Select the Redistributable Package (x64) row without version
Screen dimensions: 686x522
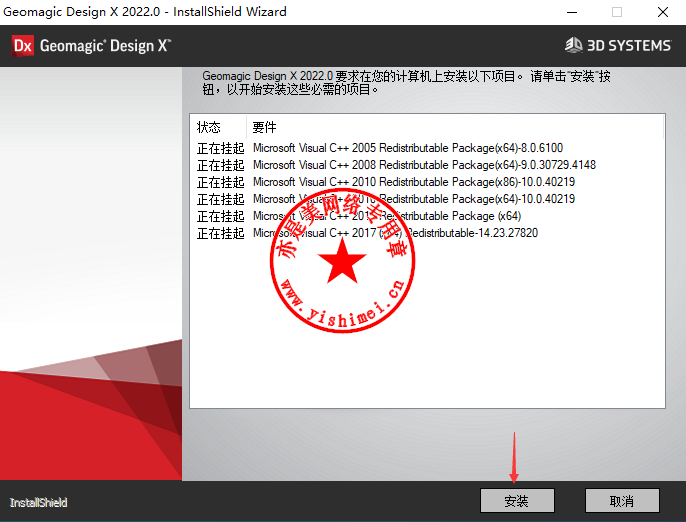tap(427, 216)
